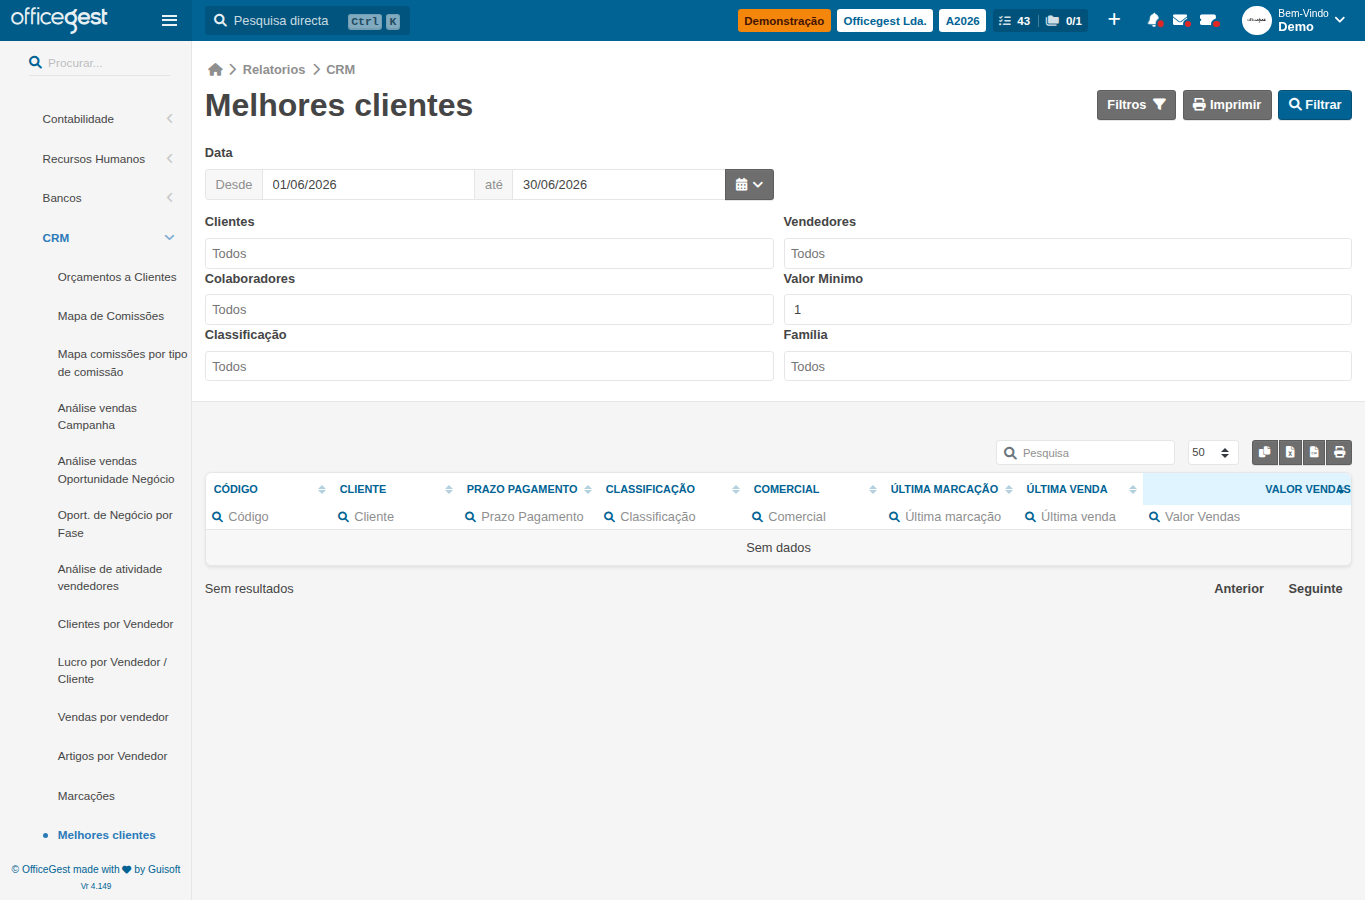Copy table data with copy icon
Viewport: 1365px width, 900px height.
coord(1265,452)
